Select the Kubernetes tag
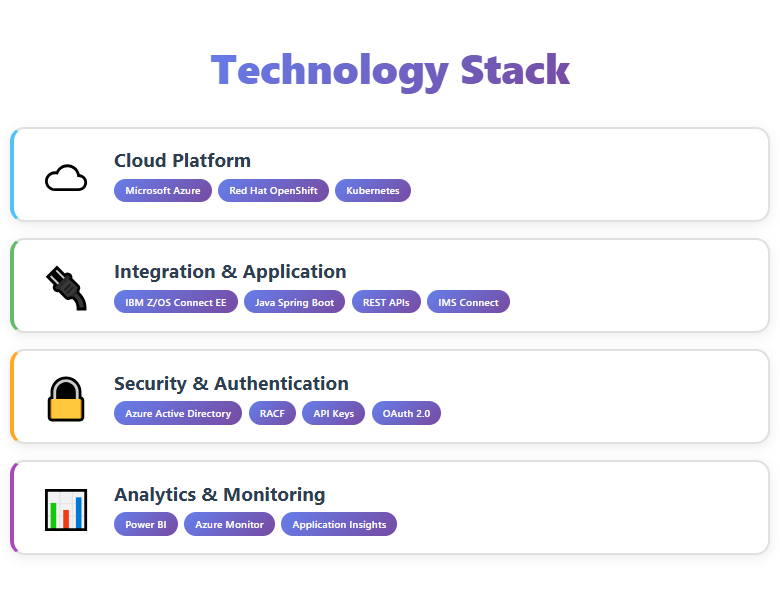The image size is (780, 616). pos(372,191)
